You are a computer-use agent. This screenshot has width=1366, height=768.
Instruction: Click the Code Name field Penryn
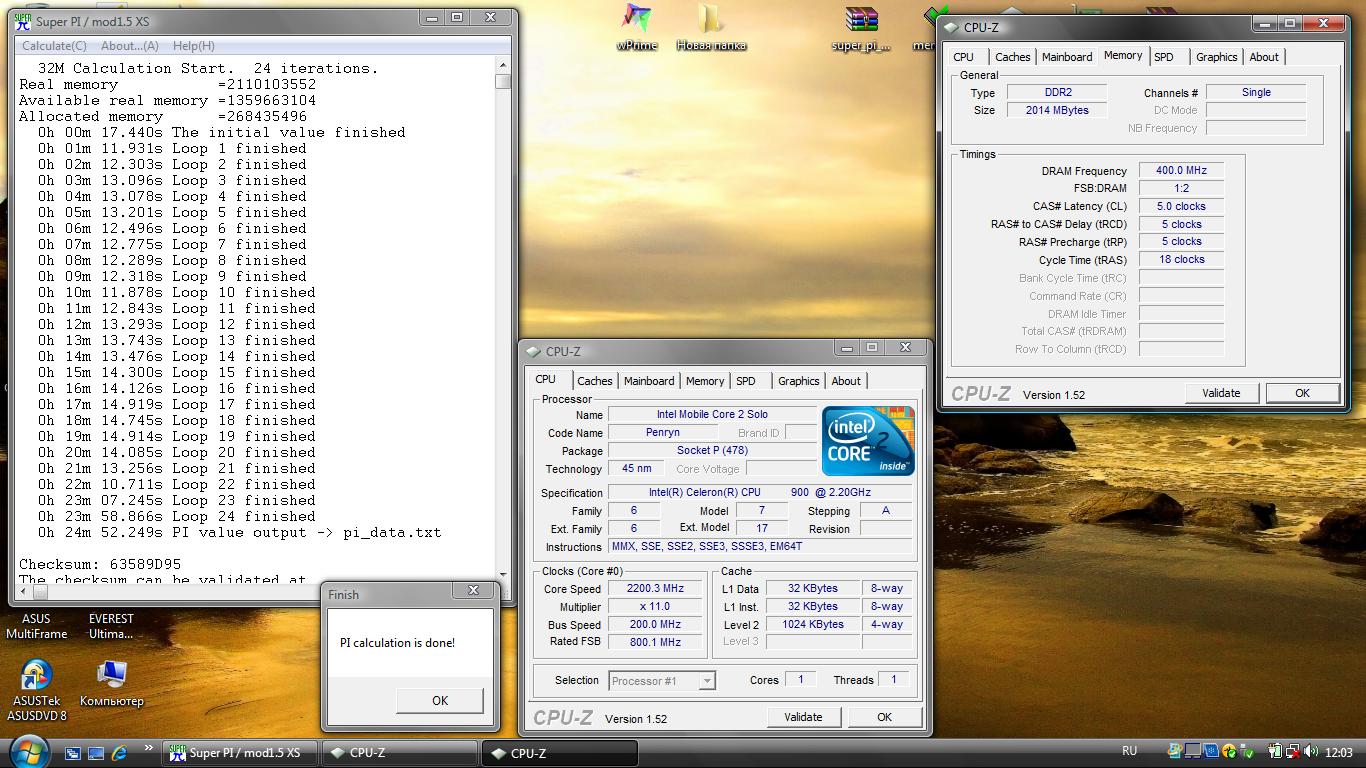(x=662, y=433)
